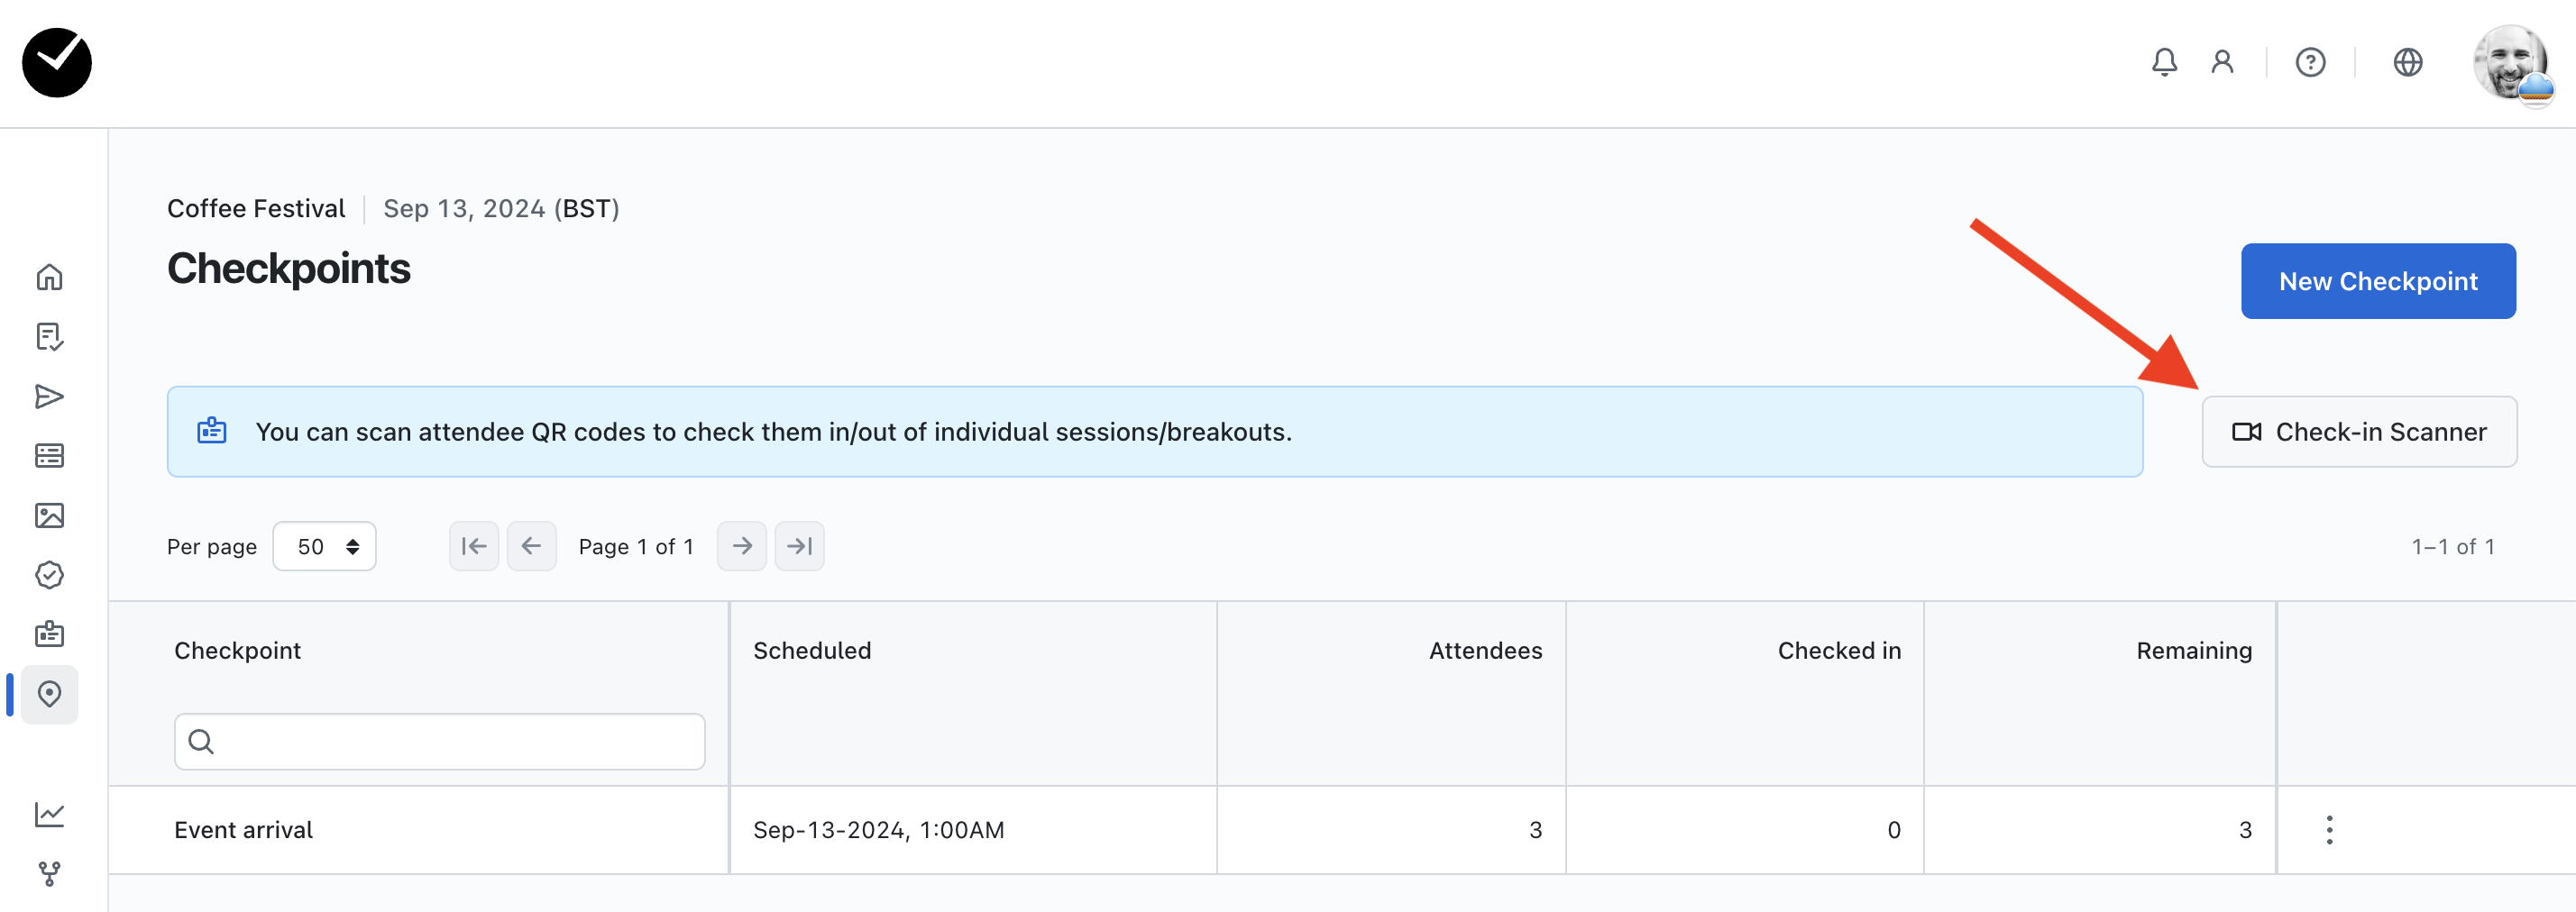Select the checkpoints location pin icon

point(49,694)
